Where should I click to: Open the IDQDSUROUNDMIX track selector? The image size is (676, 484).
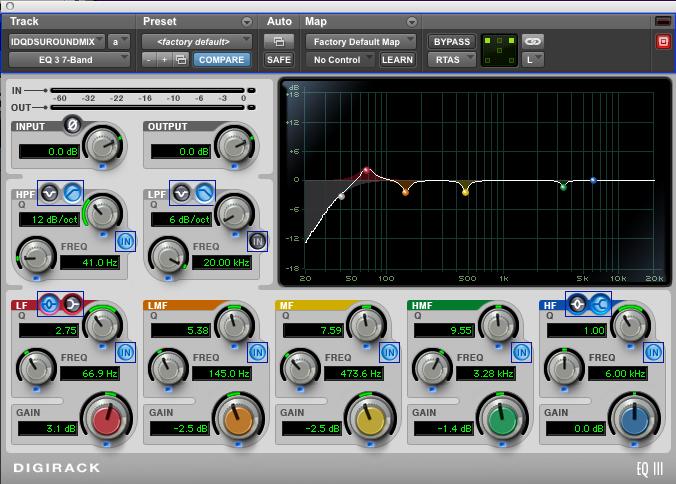[x=56, y=42]
